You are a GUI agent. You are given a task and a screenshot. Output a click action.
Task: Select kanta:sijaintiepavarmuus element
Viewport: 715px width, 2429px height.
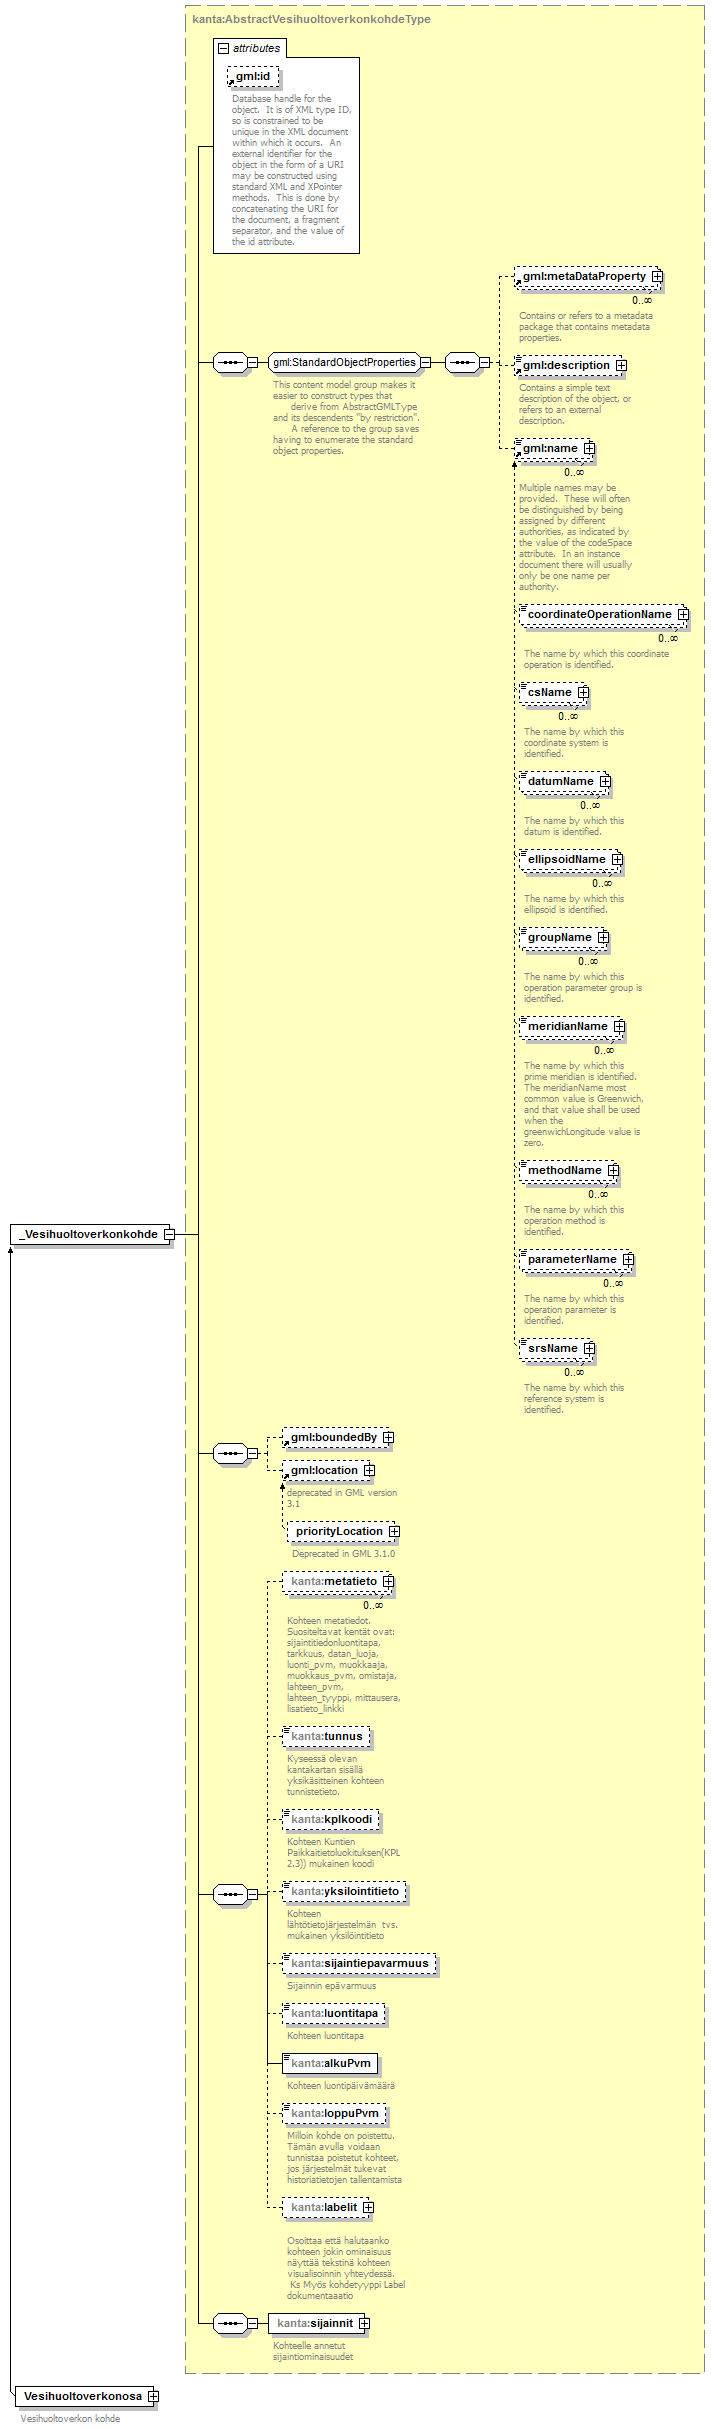click(x=359, y=1963)
